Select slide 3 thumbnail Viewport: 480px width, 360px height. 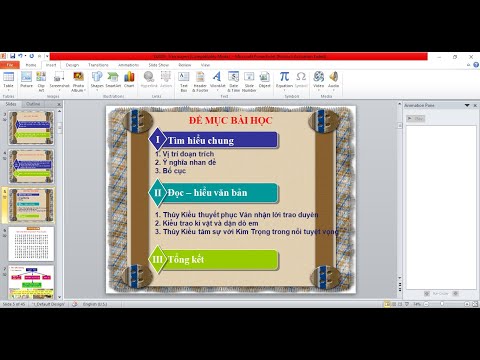[x=31, y=128]
